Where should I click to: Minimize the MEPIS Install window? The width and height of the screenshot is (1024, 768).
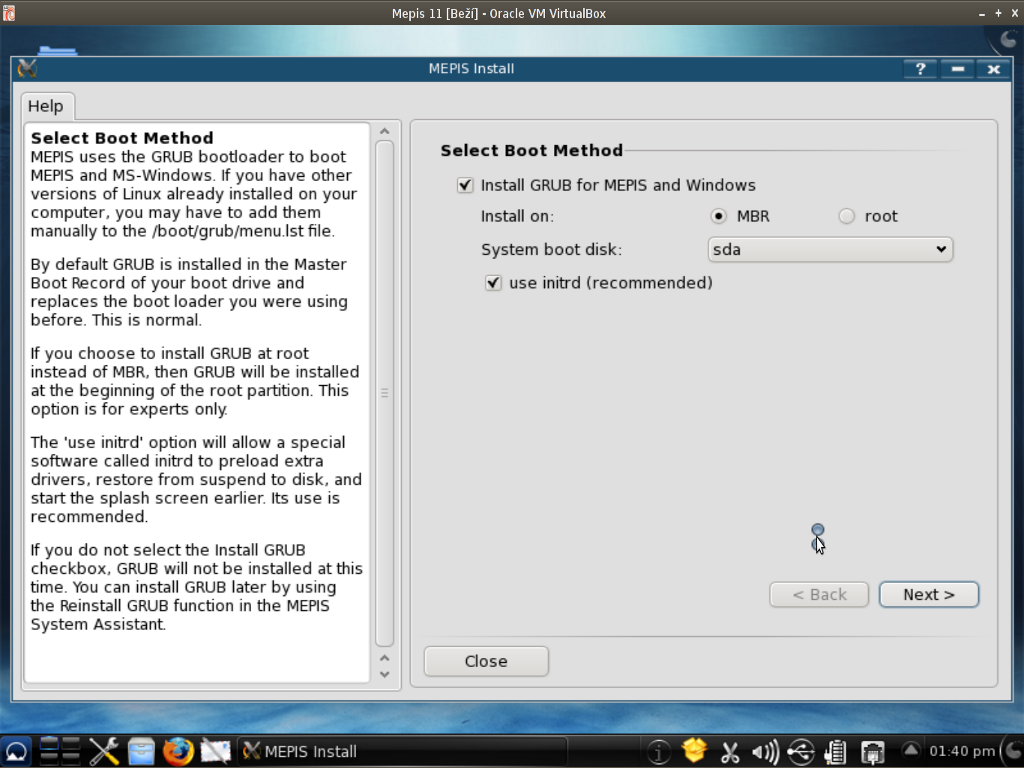(x=957, y=69)
